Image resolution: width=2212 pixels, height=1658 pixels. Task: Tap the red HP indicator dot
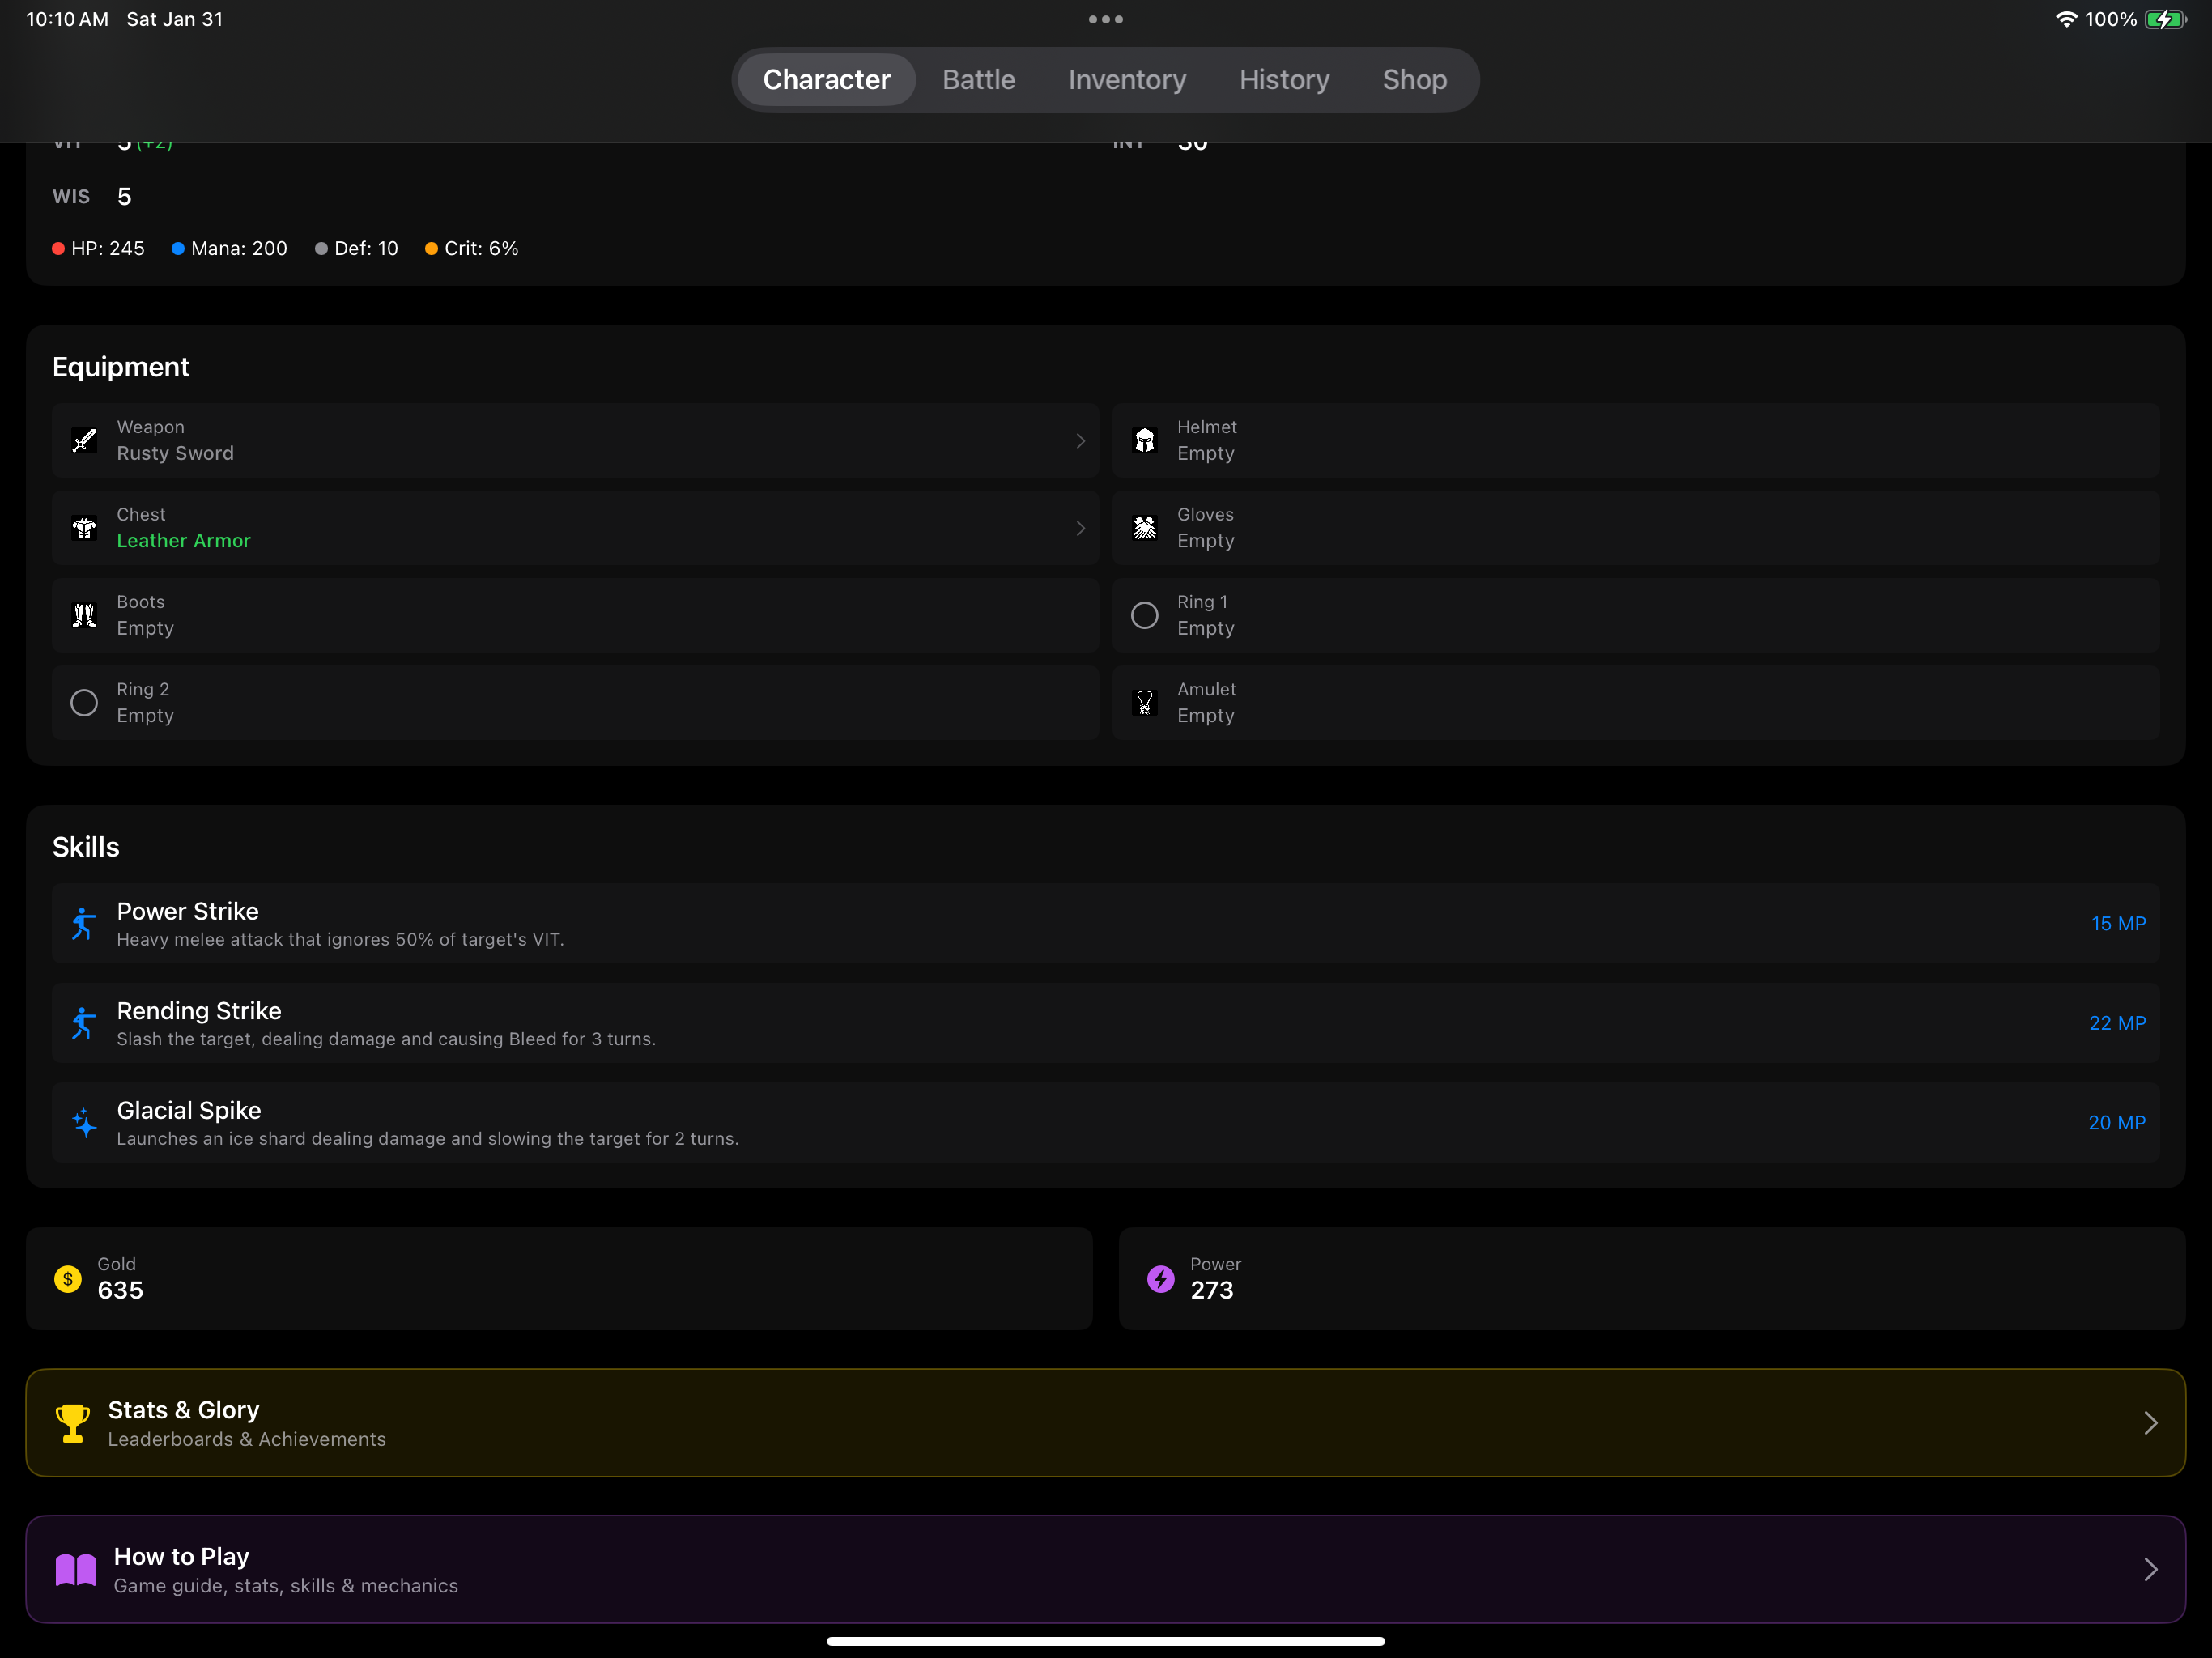point(58,248)
